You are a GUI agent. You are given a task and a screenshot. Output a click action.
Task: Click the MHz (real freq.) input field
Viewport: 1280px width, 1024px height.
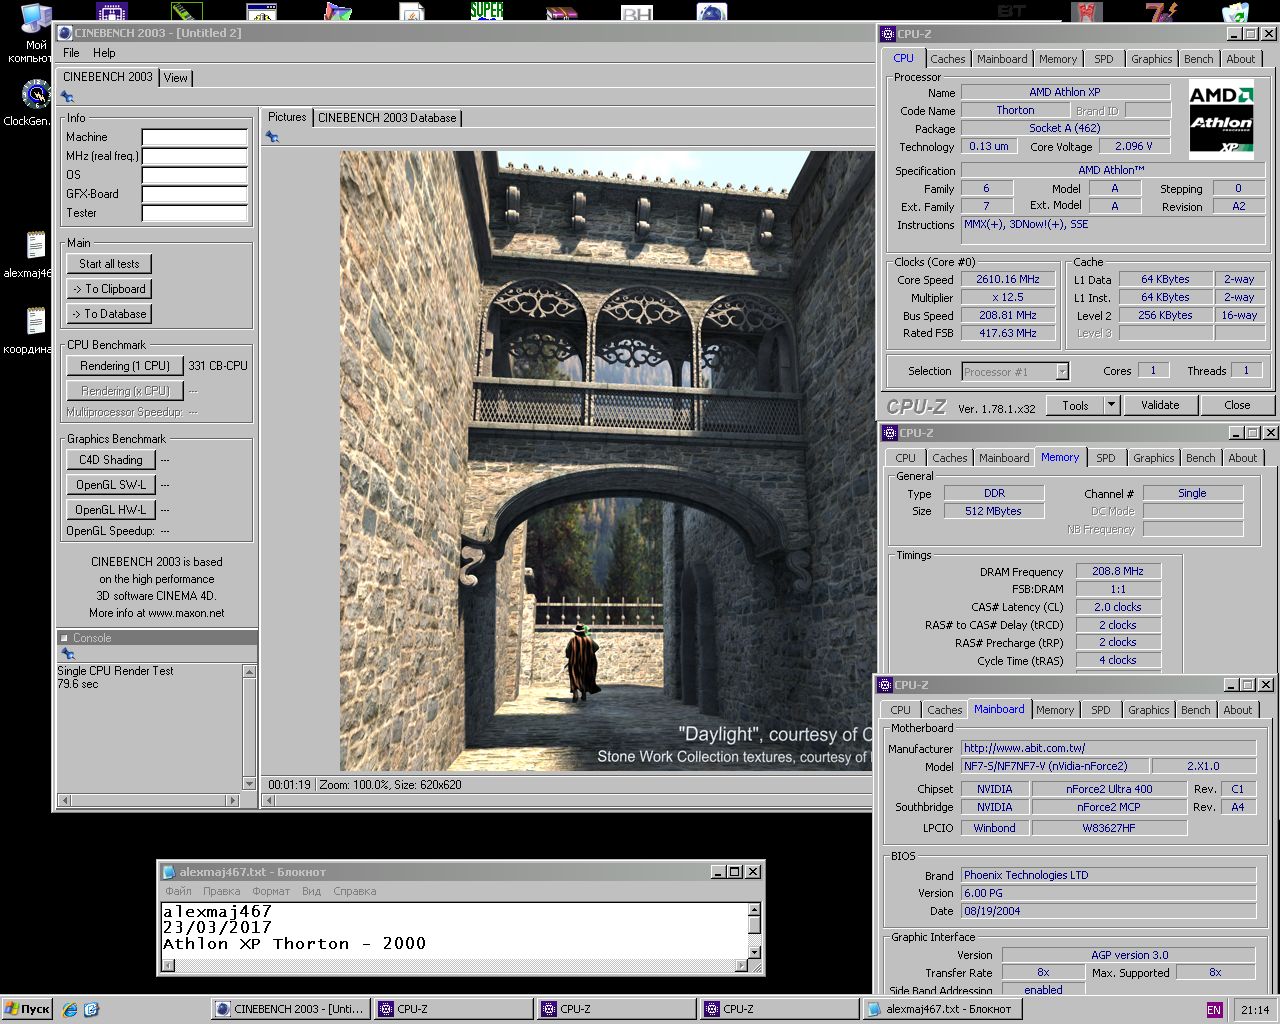pyautogui.click(x=194, y=156)
